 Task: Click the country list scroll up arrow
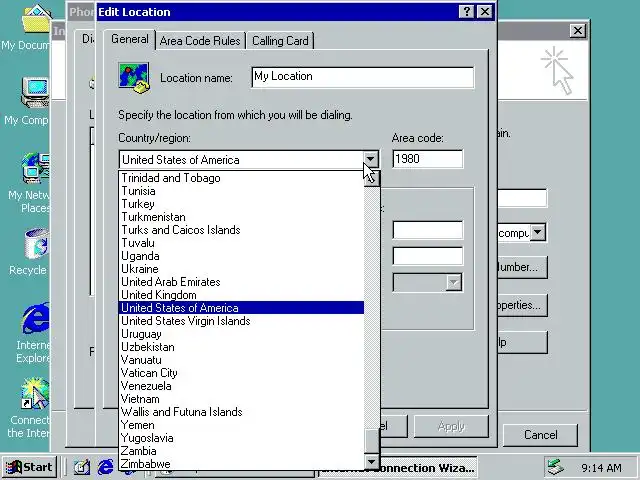[x=372, y=178]
